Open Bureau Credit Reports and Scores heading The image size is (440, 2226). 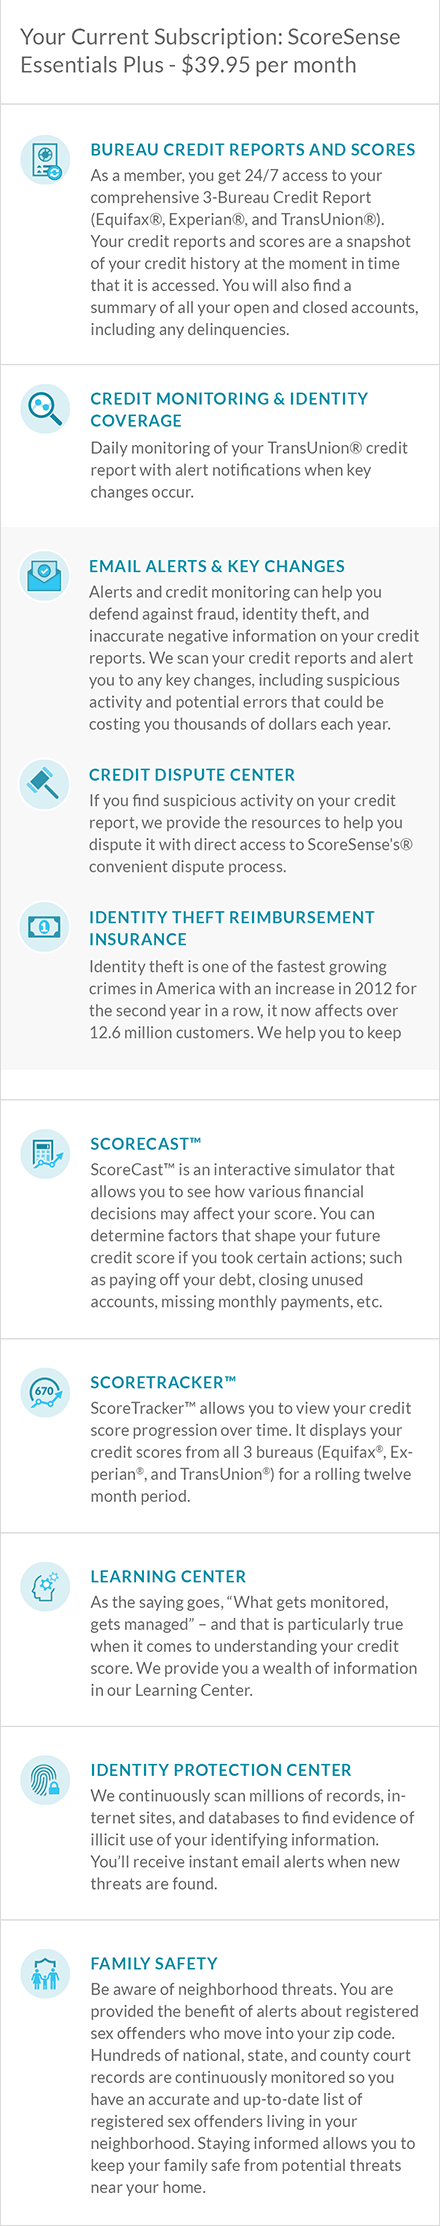(x=253, y=150)
